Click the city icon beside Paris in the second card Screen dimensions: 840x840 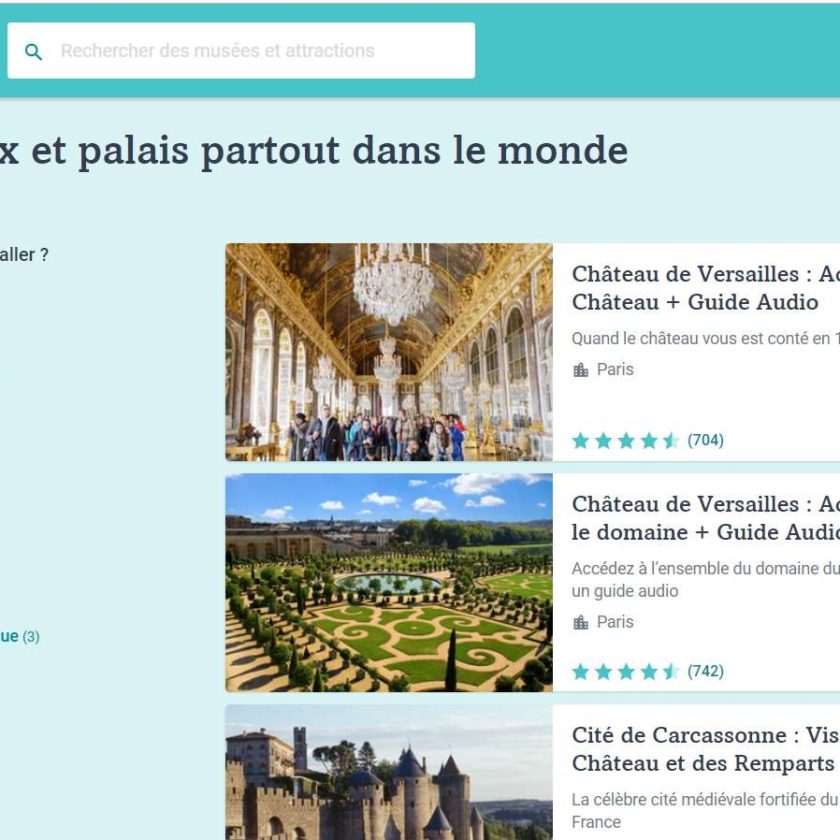click(x=581, y=622)
